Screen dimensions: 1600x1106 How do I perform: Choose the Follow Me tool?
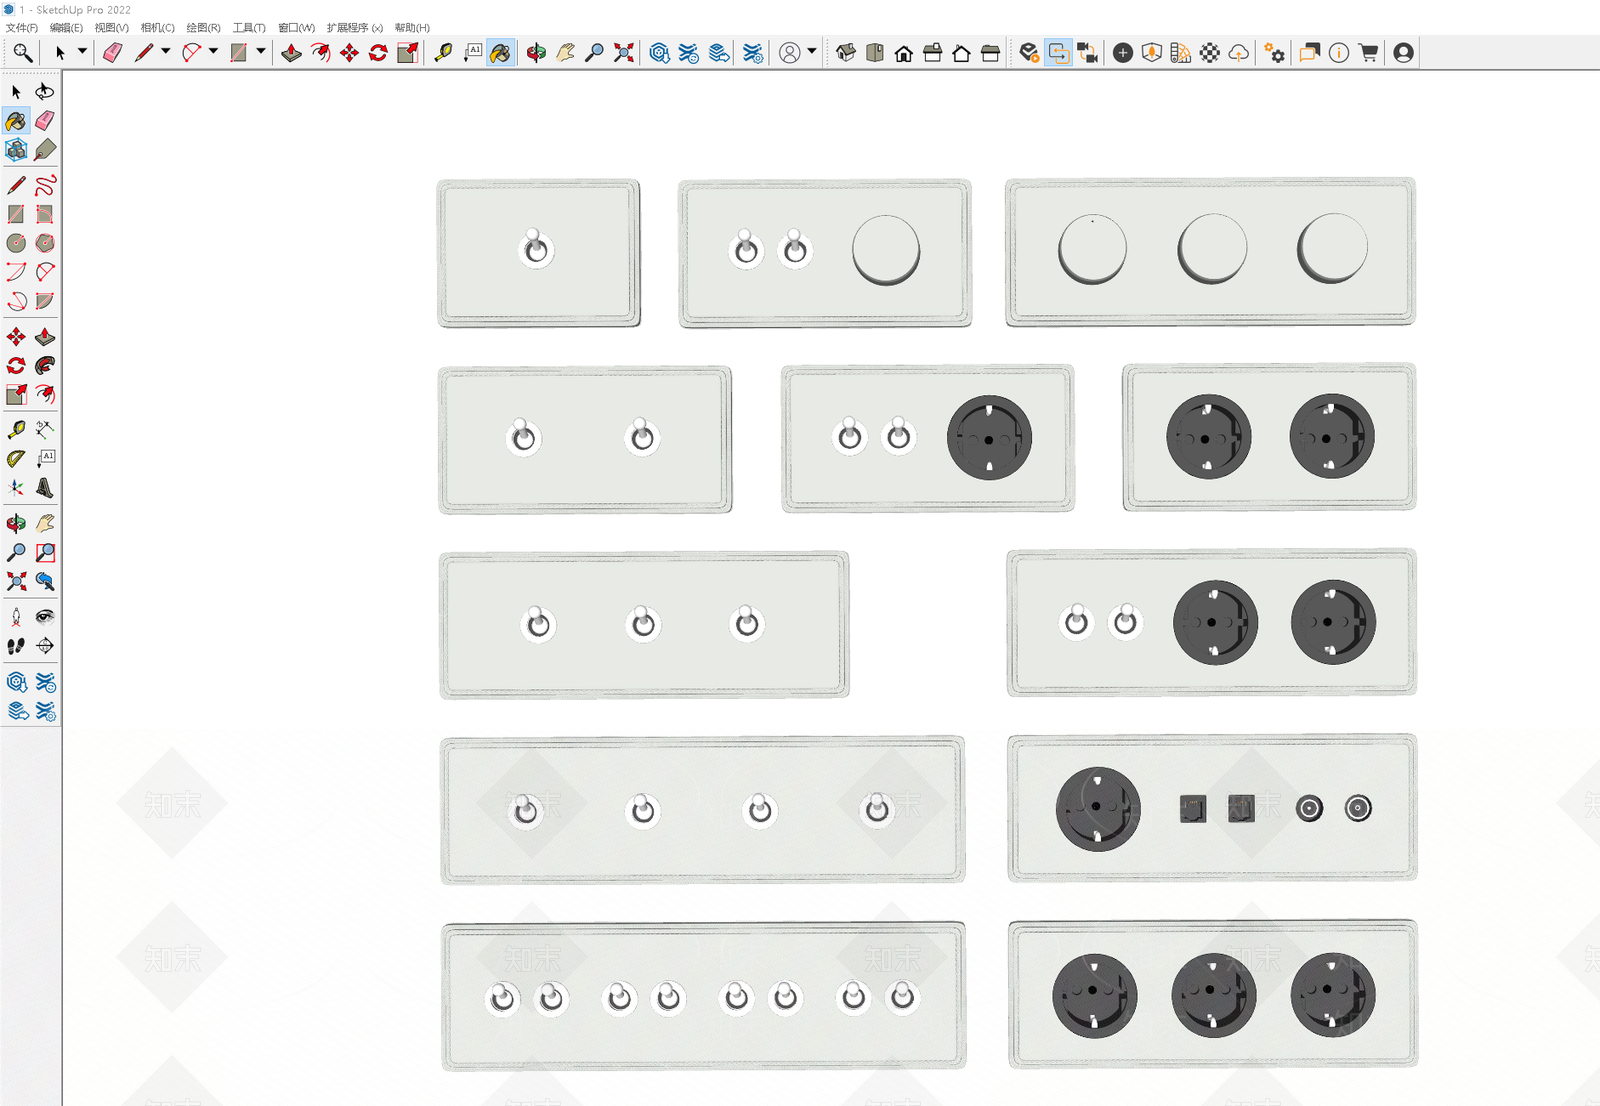pyautogui.click(x=45, y=366)
